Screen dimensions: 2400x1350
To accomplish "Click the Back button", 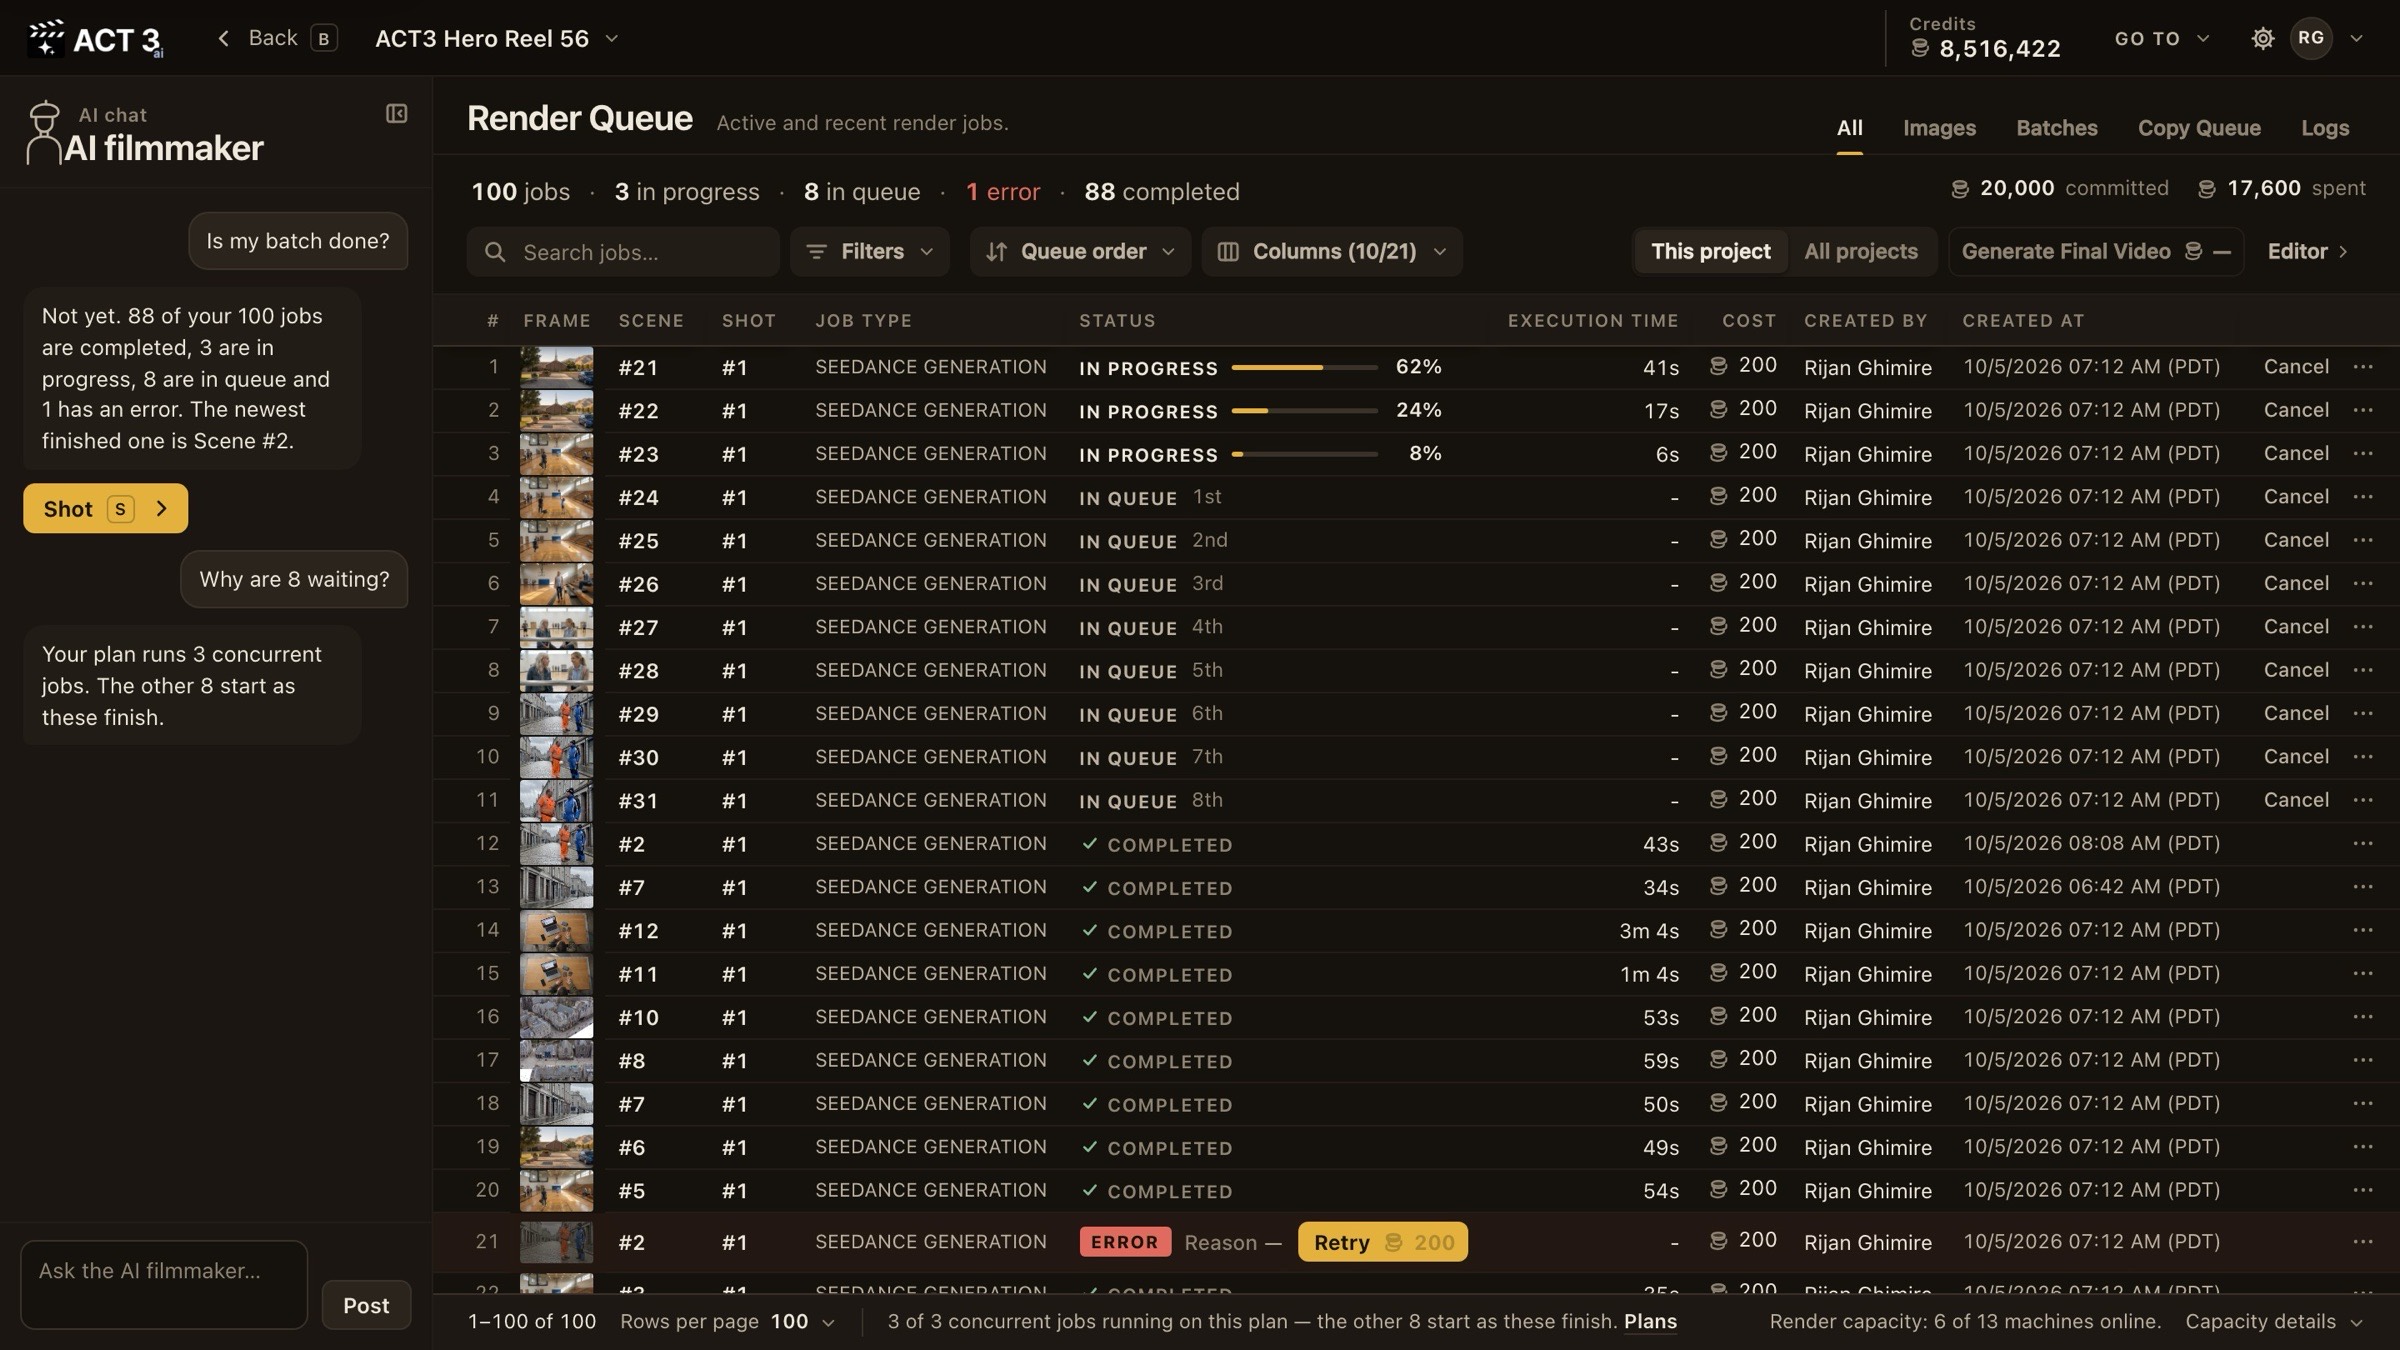I will click(x=277, y=38).
